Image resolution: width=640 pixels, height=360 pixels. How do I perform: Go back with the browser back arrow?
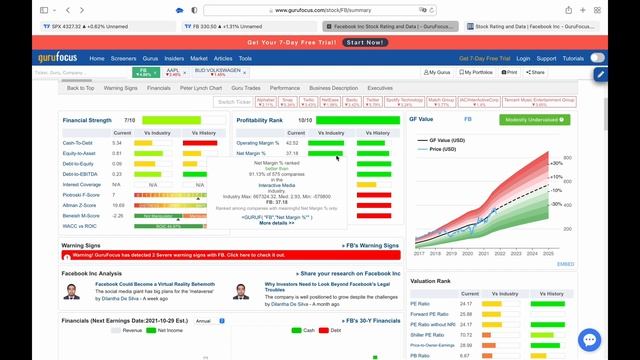pyautogui.click(x=68, y=10)
